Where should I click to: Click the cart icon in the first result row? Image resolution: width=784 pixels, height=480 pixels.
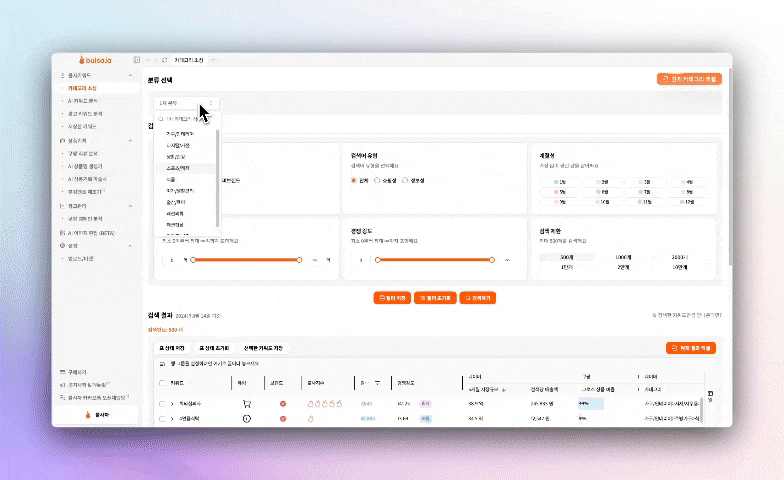(x=246, y=404)
